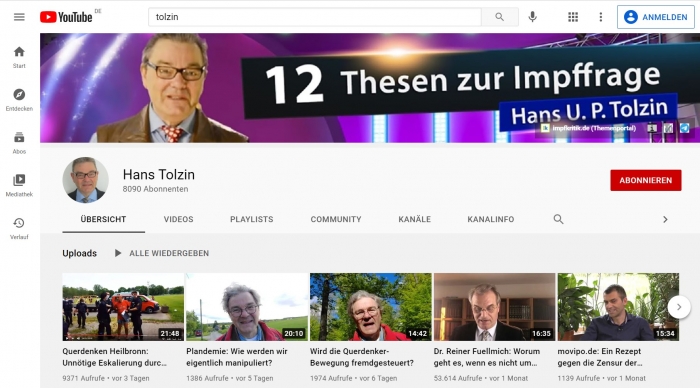Search within the channel
The height and width of the screenshot is (388, 700).
click(558, 219)
